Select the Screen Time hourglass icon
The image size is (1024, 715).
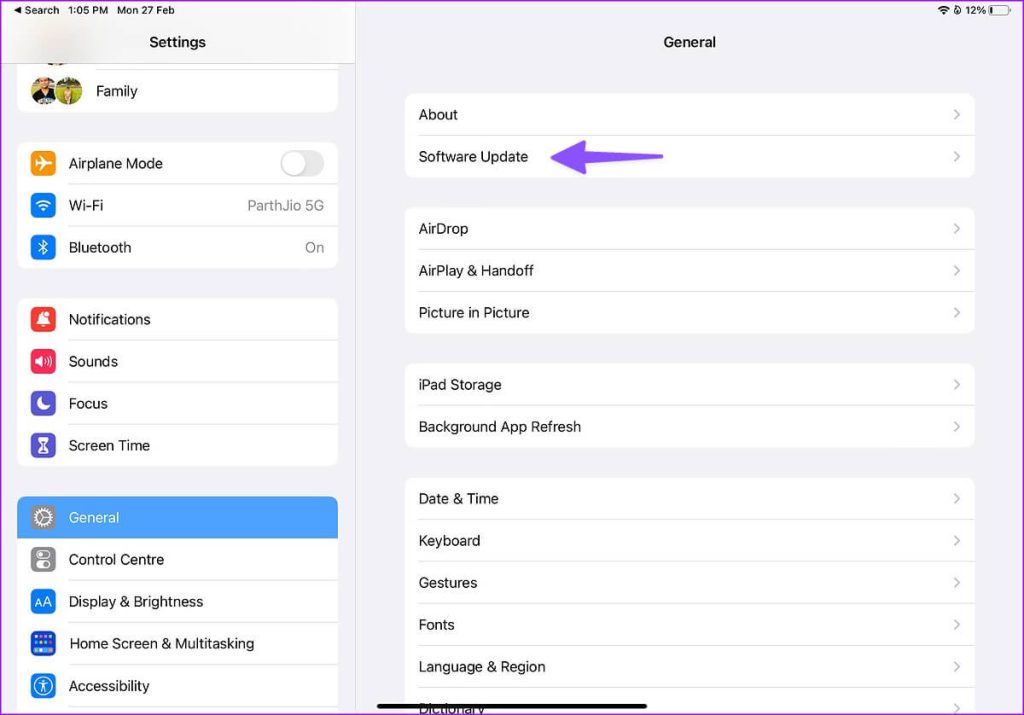pos(42,445)
